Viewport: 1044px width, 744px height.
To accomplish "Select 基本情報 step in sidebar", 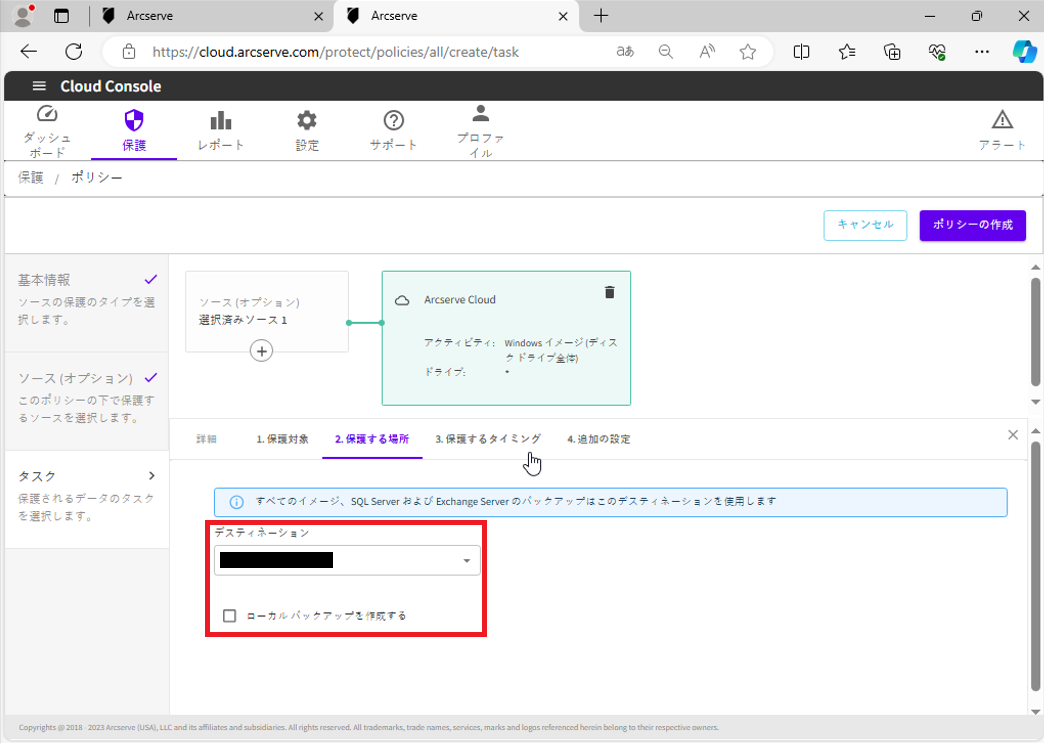I will pyautogui.click(x=45, y=280).
